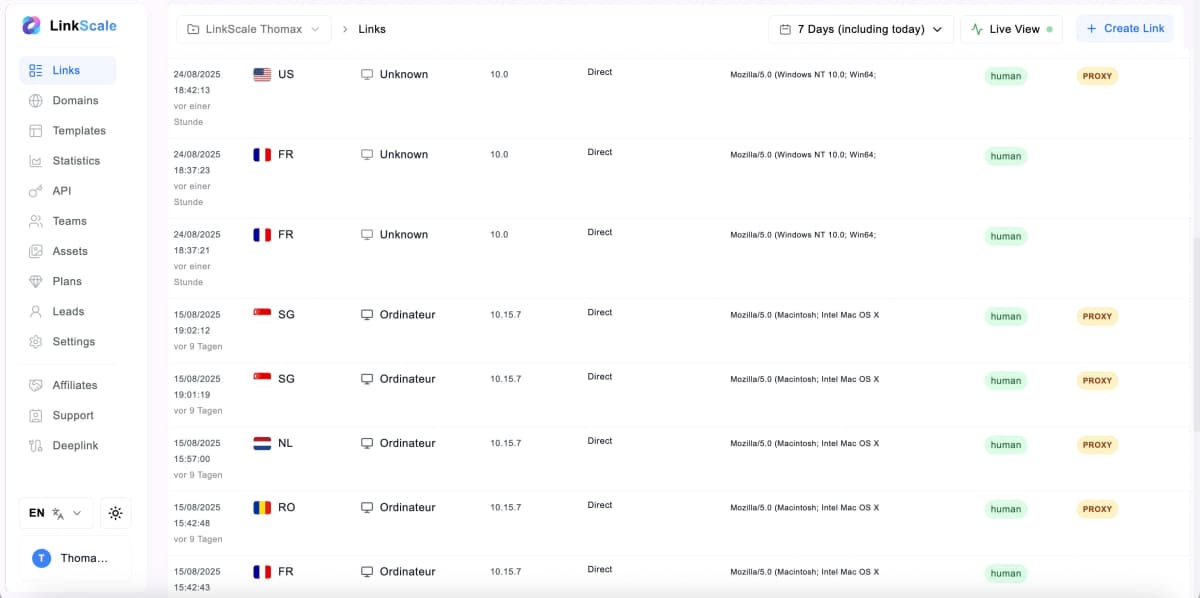Select Links in the sidebar menu
Screen dimensions: 1200x598
(x=68, y=70)
